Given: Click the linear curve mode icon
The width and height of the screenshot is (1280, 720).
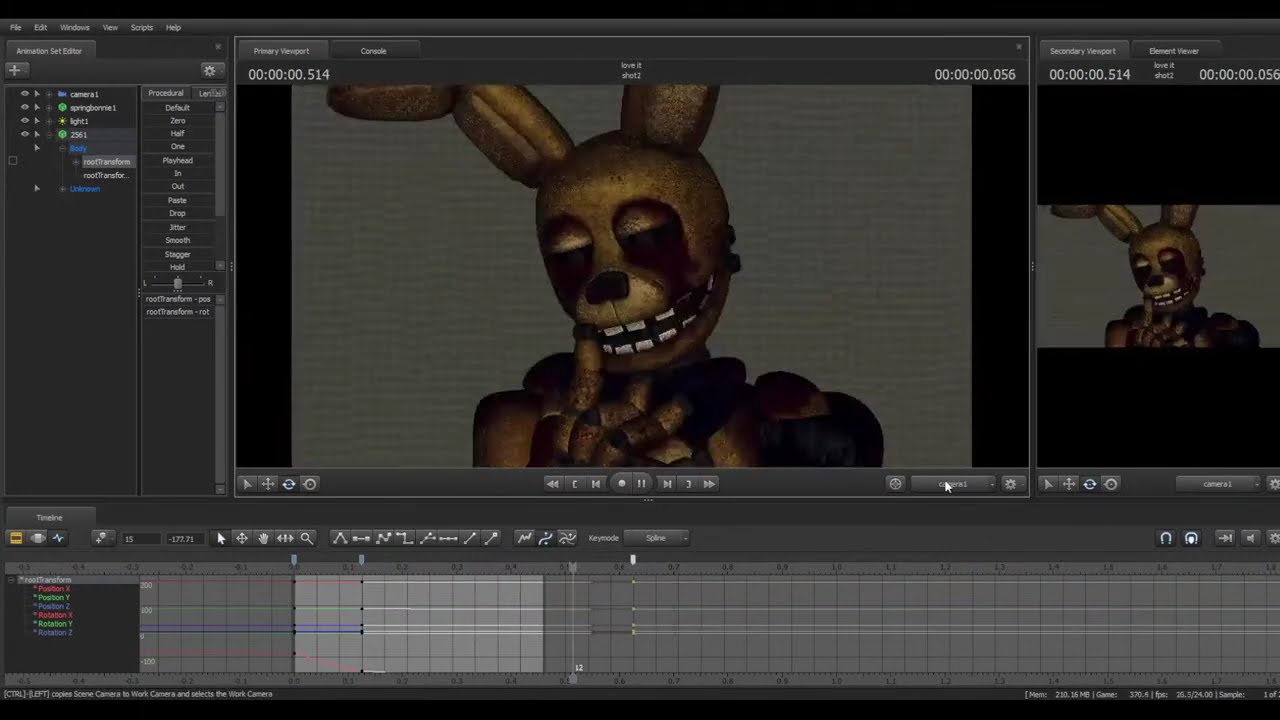Looking at the screenshot, I should pyautogui.click(x=524, y=538).
